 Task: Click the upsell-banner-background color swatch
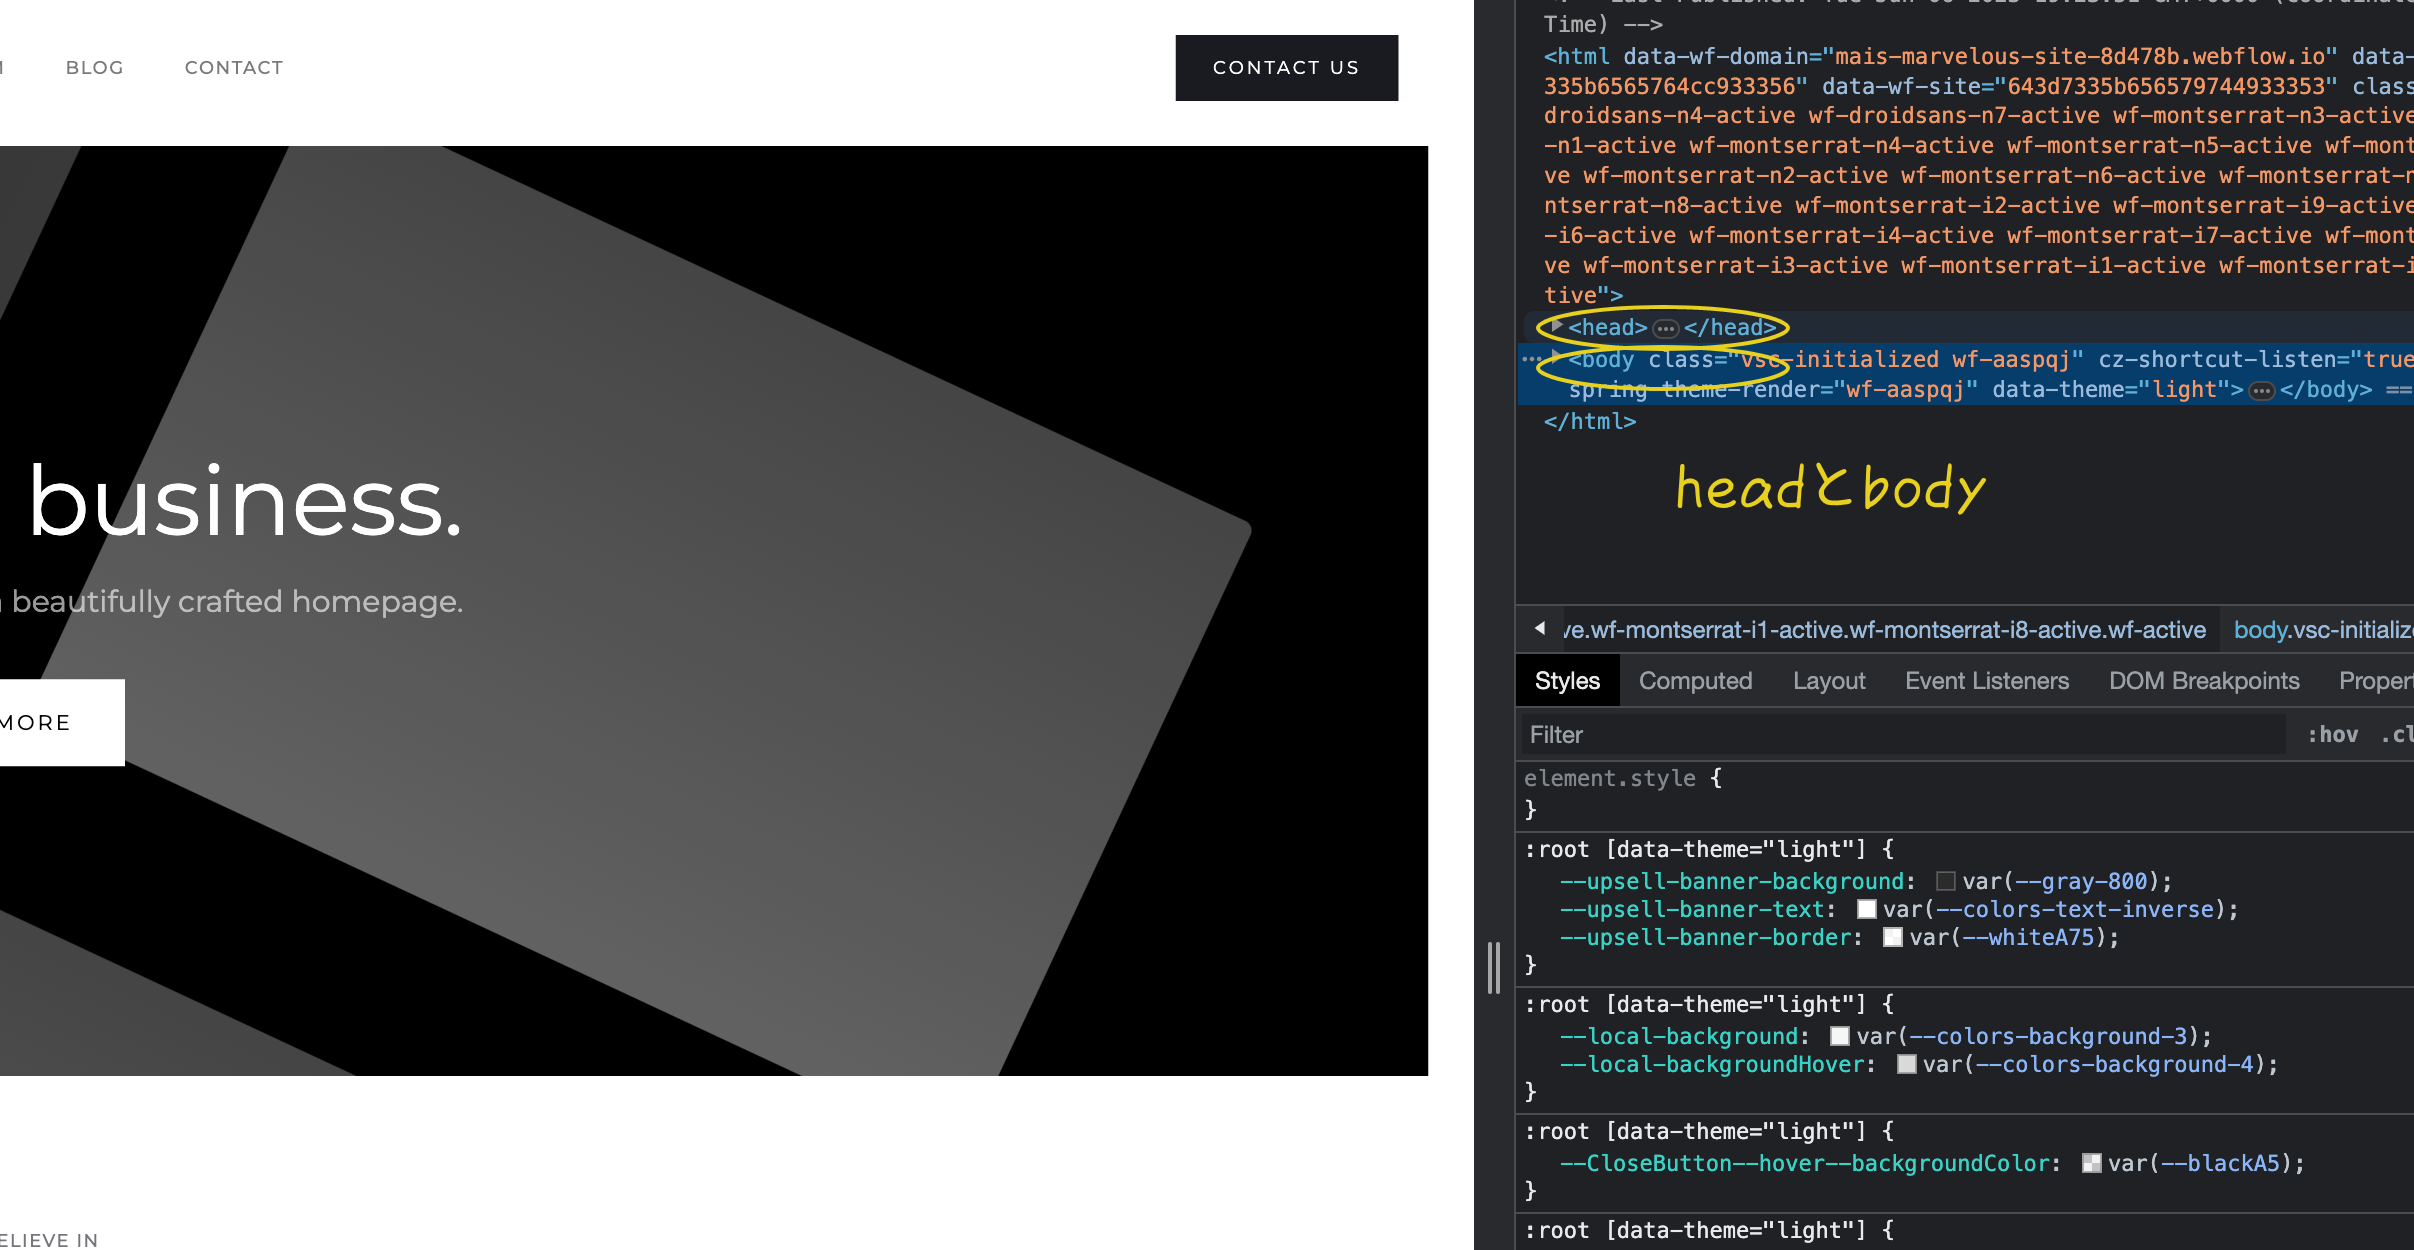pos(1945,881)
